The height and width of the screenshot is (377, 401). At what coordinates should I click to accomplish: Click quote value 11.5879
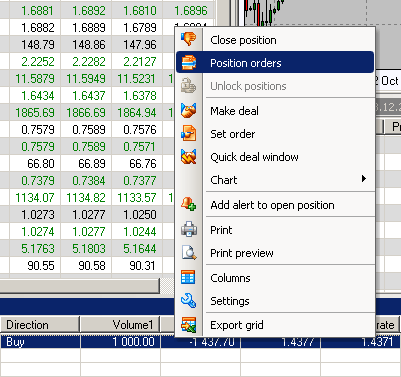35,78
